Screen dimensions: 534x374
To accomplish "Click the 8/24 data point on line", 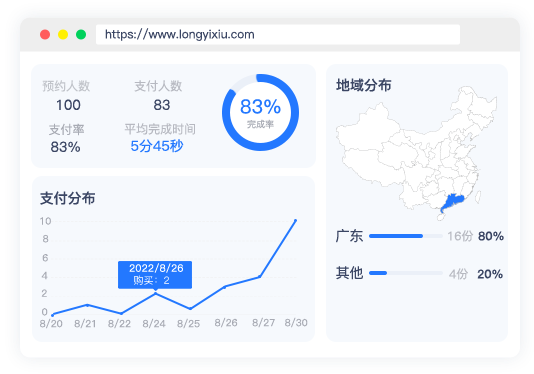I will [x=155, y=293].
